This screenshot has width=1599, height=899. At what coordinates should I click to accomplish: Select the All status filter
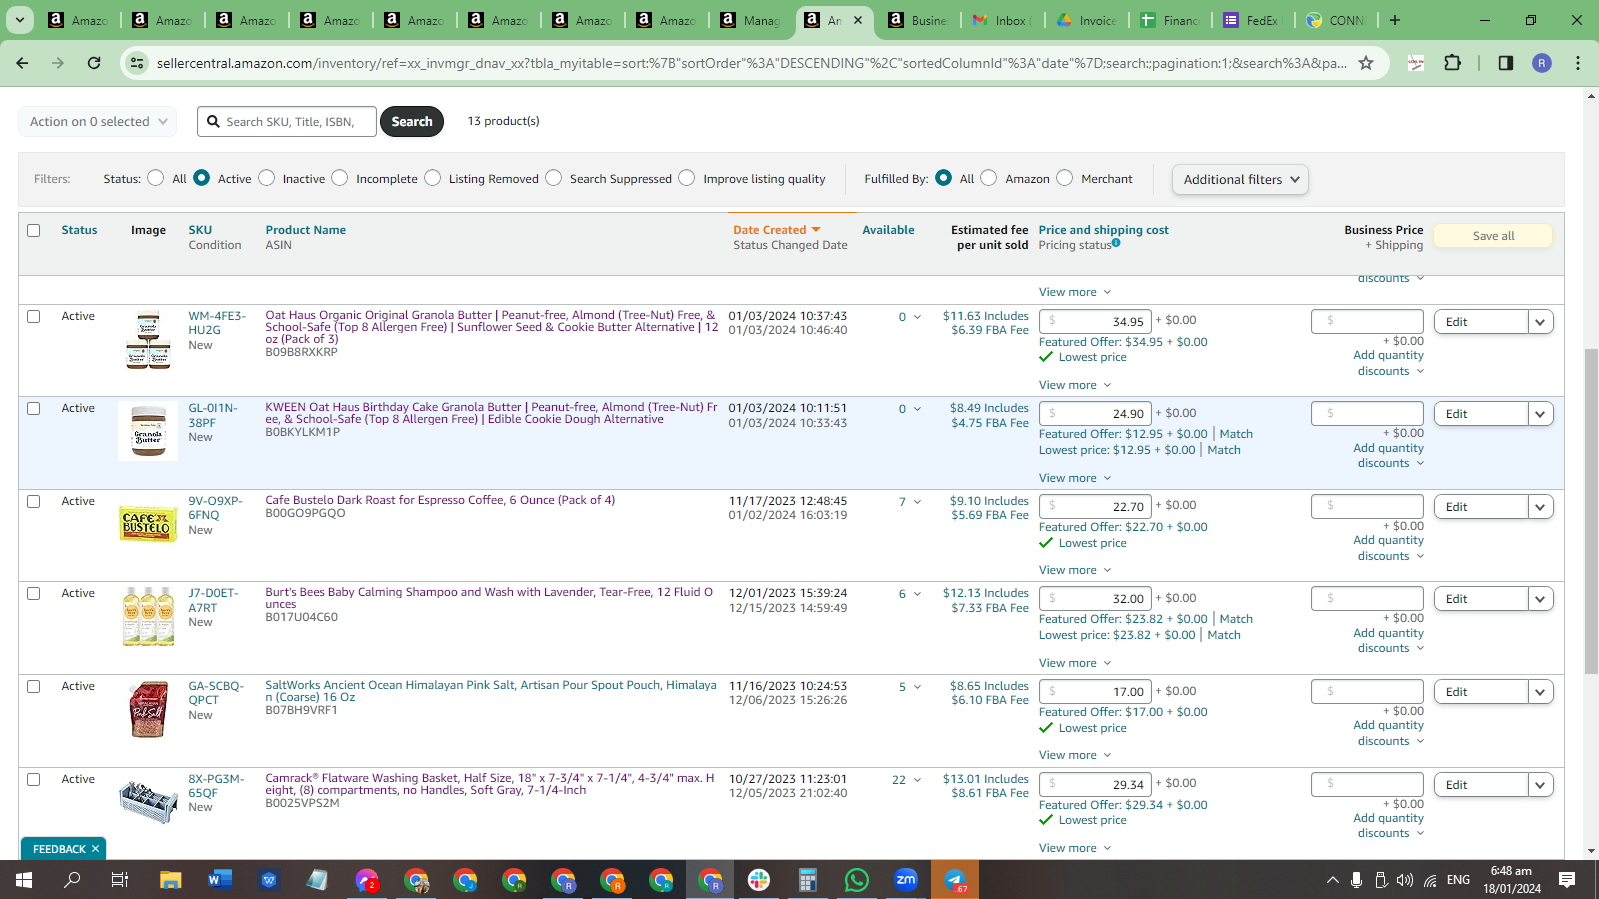point(155,178)
